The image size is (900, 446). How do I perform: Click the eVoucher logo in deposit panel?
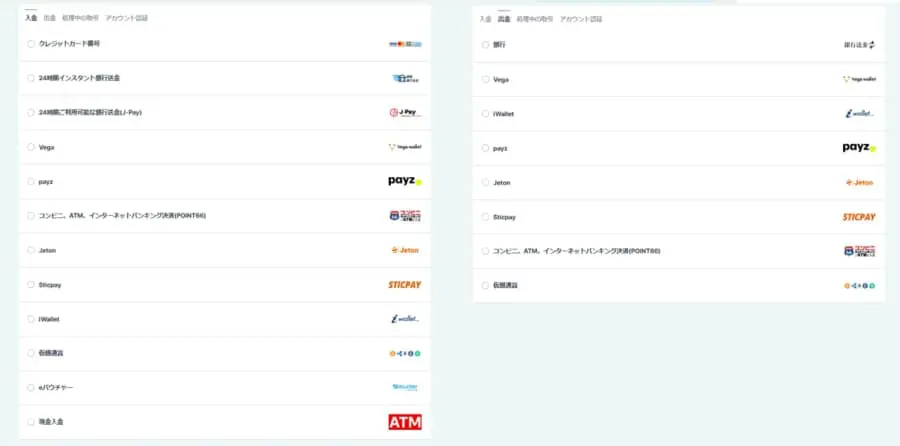(x=405, y=387)
